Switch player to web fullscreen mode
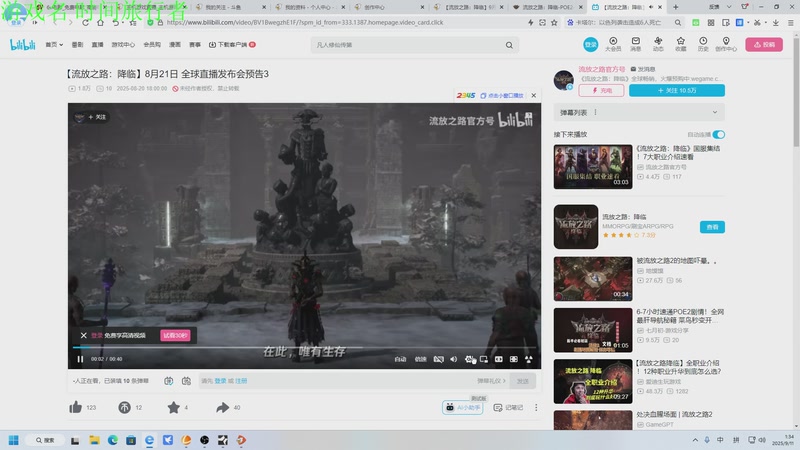The height and width of the screenshot is (450, 800). 514,359
